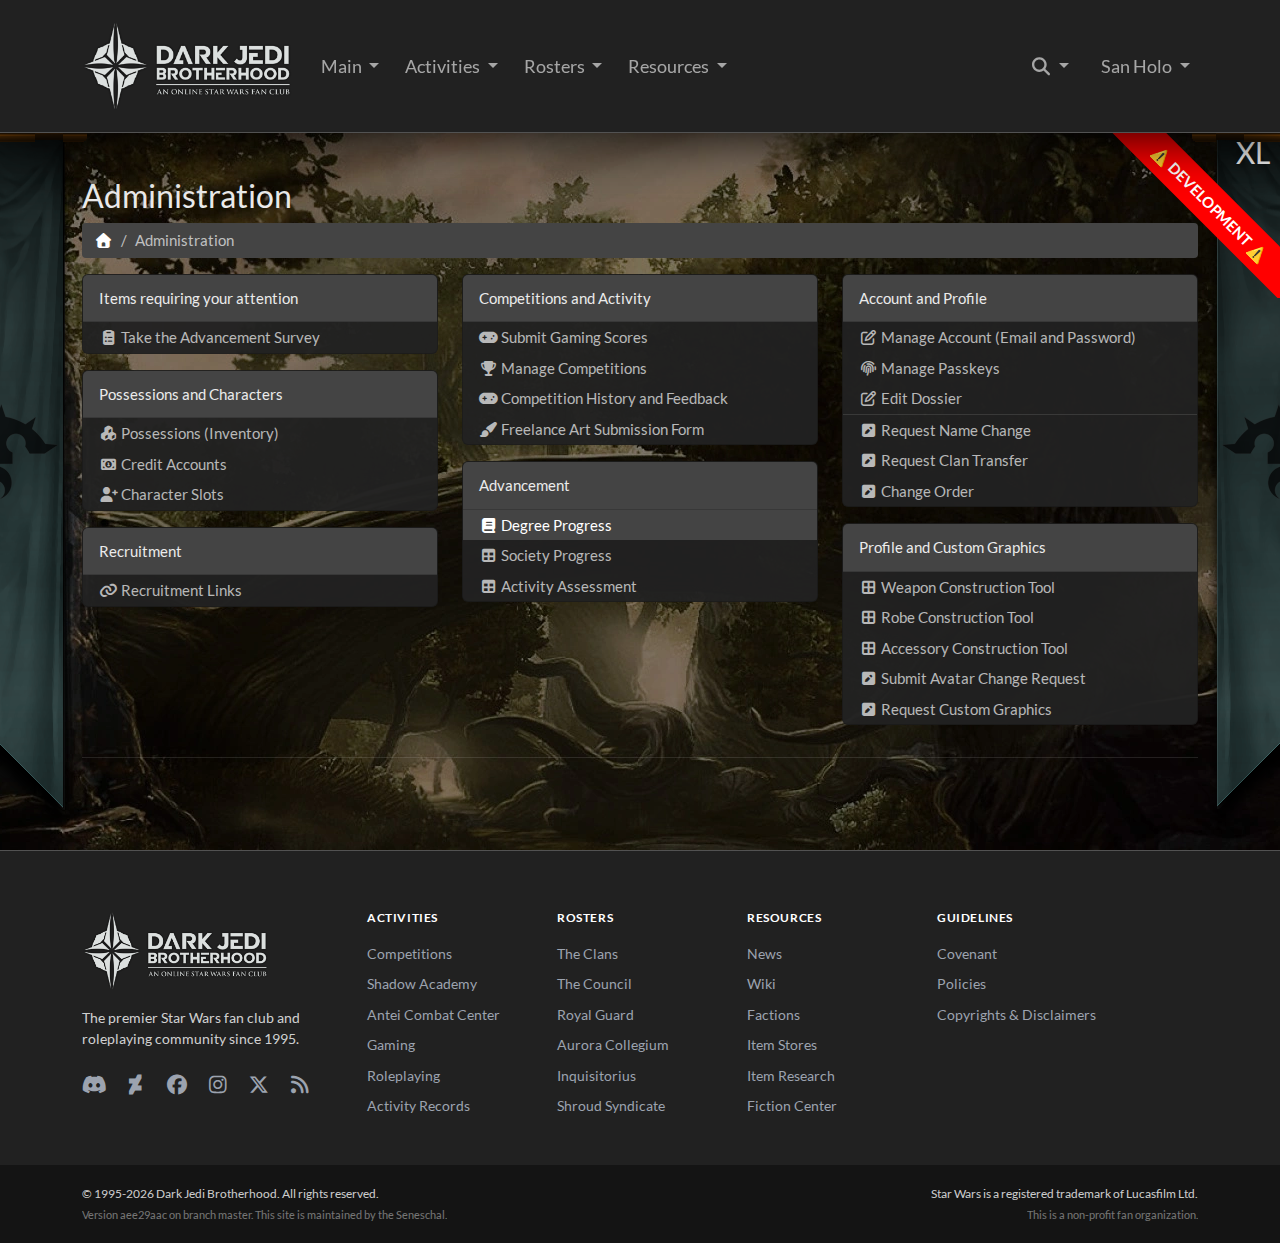Image resolution: width=1280 pixels, height=1243 pixels.
Task: Expand the San Holo user menu
Action: (1145, 67)
